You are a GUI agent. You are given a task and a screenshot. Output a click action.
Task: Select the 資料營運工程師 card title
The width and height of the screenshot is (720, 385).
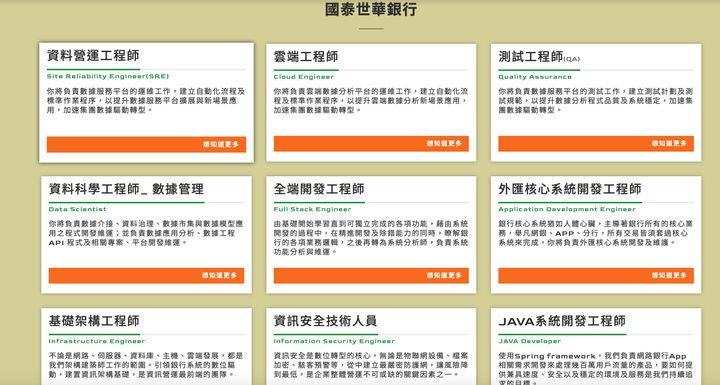(x=93, y=56)
